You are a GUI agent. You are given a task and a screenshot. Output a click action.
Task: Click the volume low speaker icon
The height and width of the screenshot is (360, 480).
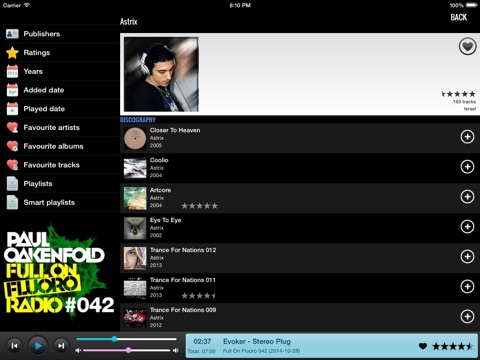[x=78, y=350]
